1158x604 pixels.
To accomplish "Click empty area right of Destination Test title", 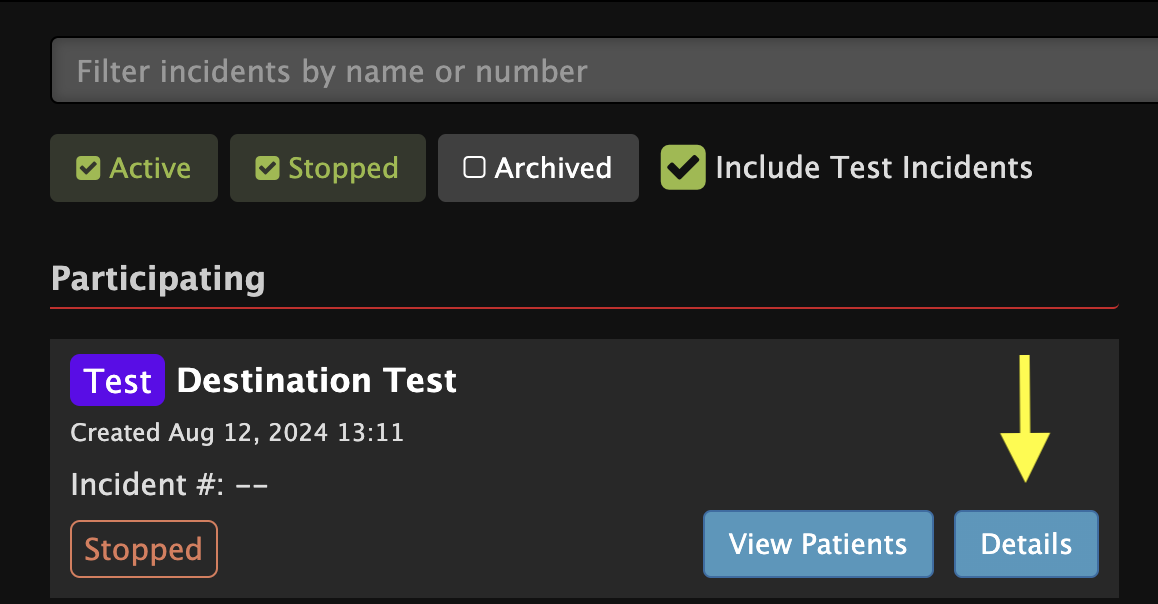I will (x=724, y=380).
